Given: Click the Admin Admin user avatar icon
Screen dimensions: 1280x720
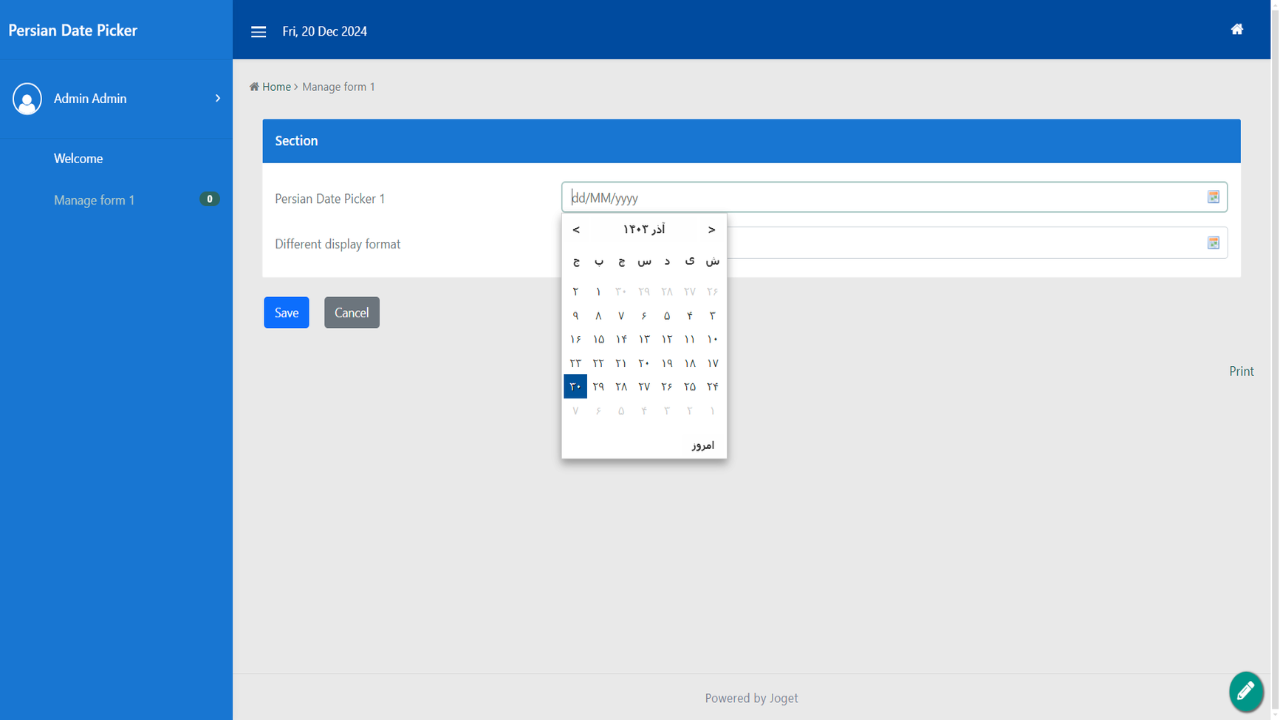Looking at the screenshot, I should tap(27, 98).
